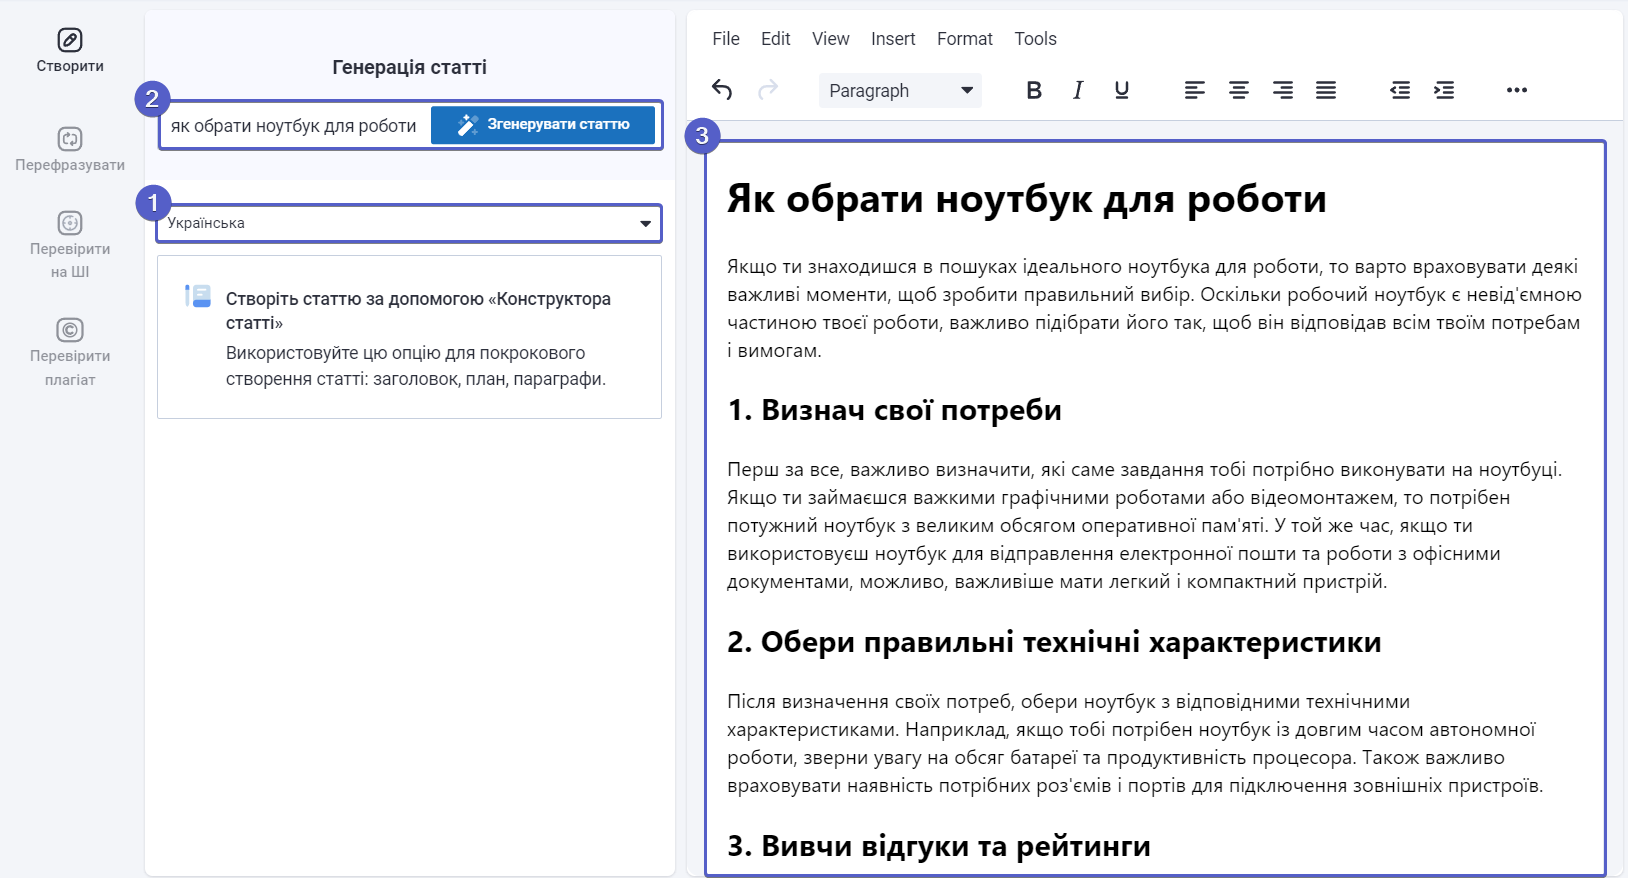
Task: Open the Paragraph style dropdown
Action: [900, 90]
